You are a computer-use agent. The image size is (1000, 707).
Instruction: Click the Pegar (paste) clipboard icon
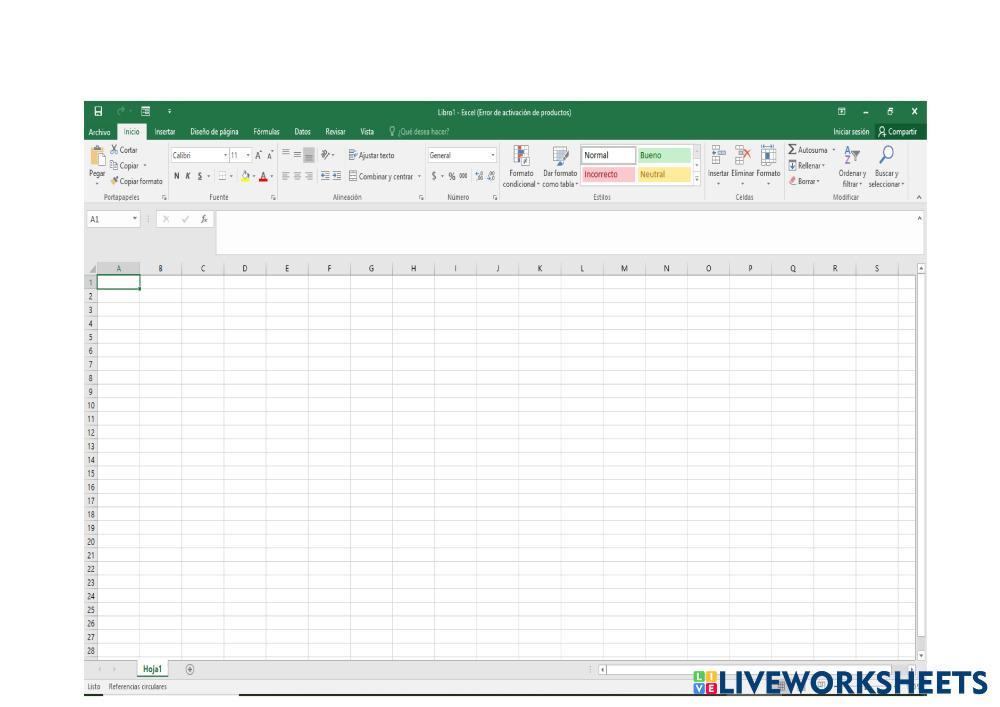pos(98,157)
